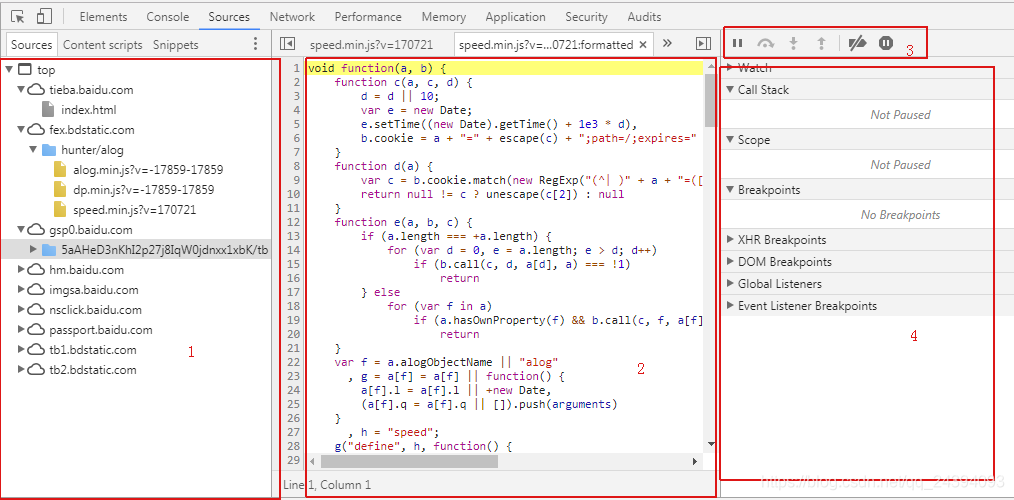This screenshot has width=1014, height=500.
Task: Open the Application tab
Action: [515, 17]
